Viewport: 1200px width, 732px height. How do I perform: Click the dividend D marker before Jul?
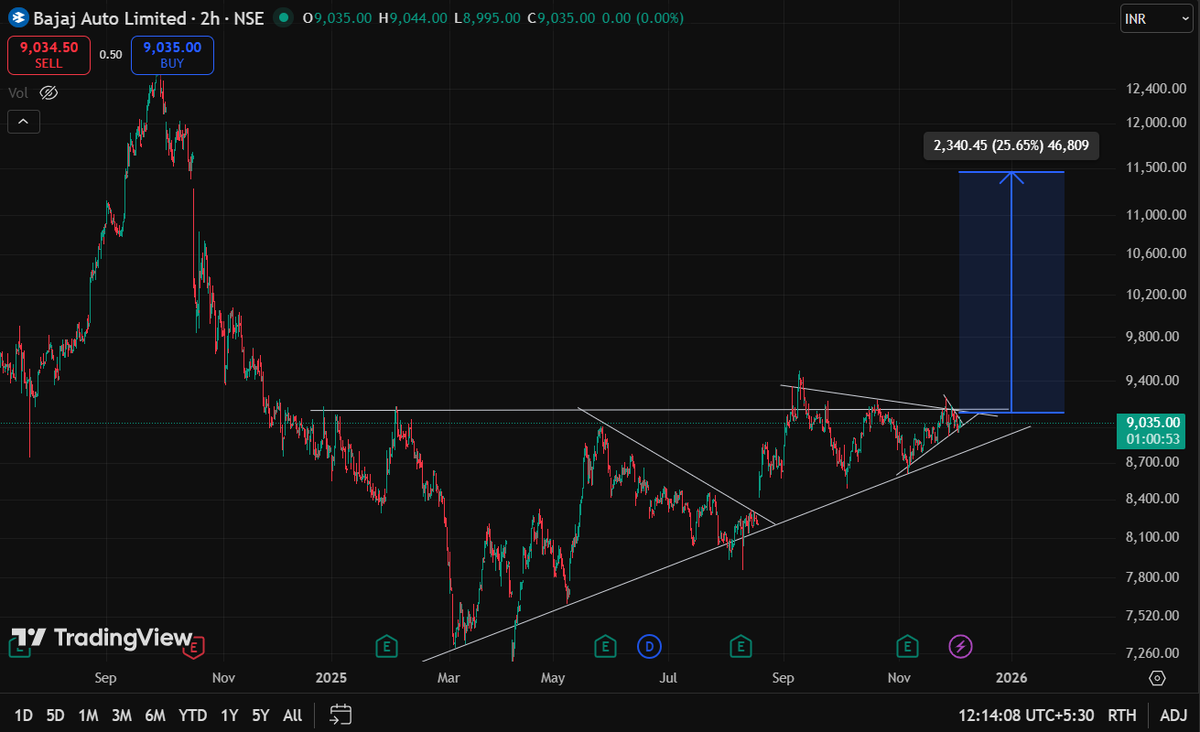pyautogui.click(x=648, y=646)
